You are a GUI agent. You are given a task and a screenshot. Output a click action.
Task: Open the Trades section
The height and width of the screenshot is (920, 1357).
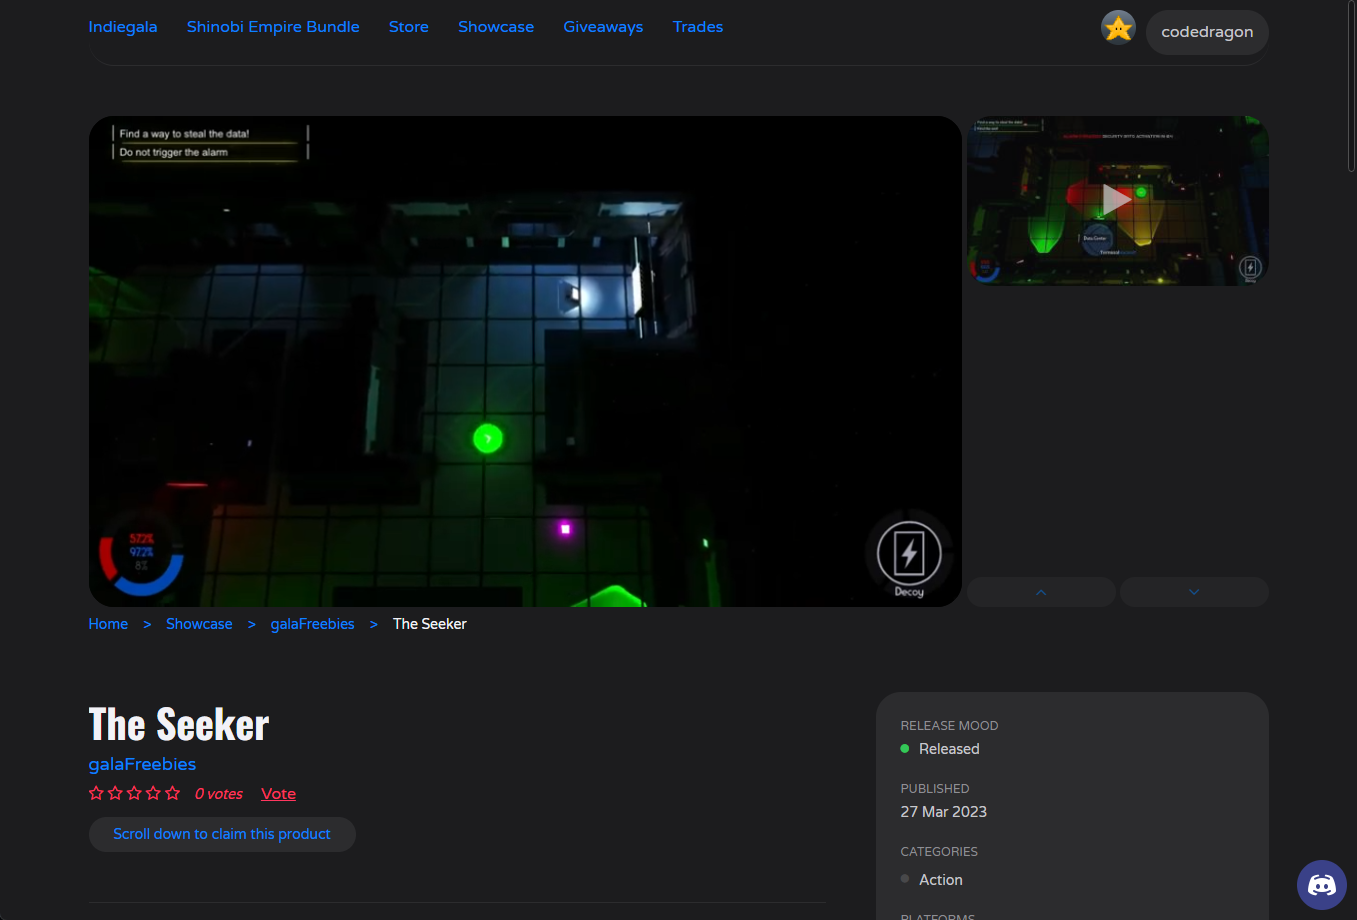click(698, 27)
